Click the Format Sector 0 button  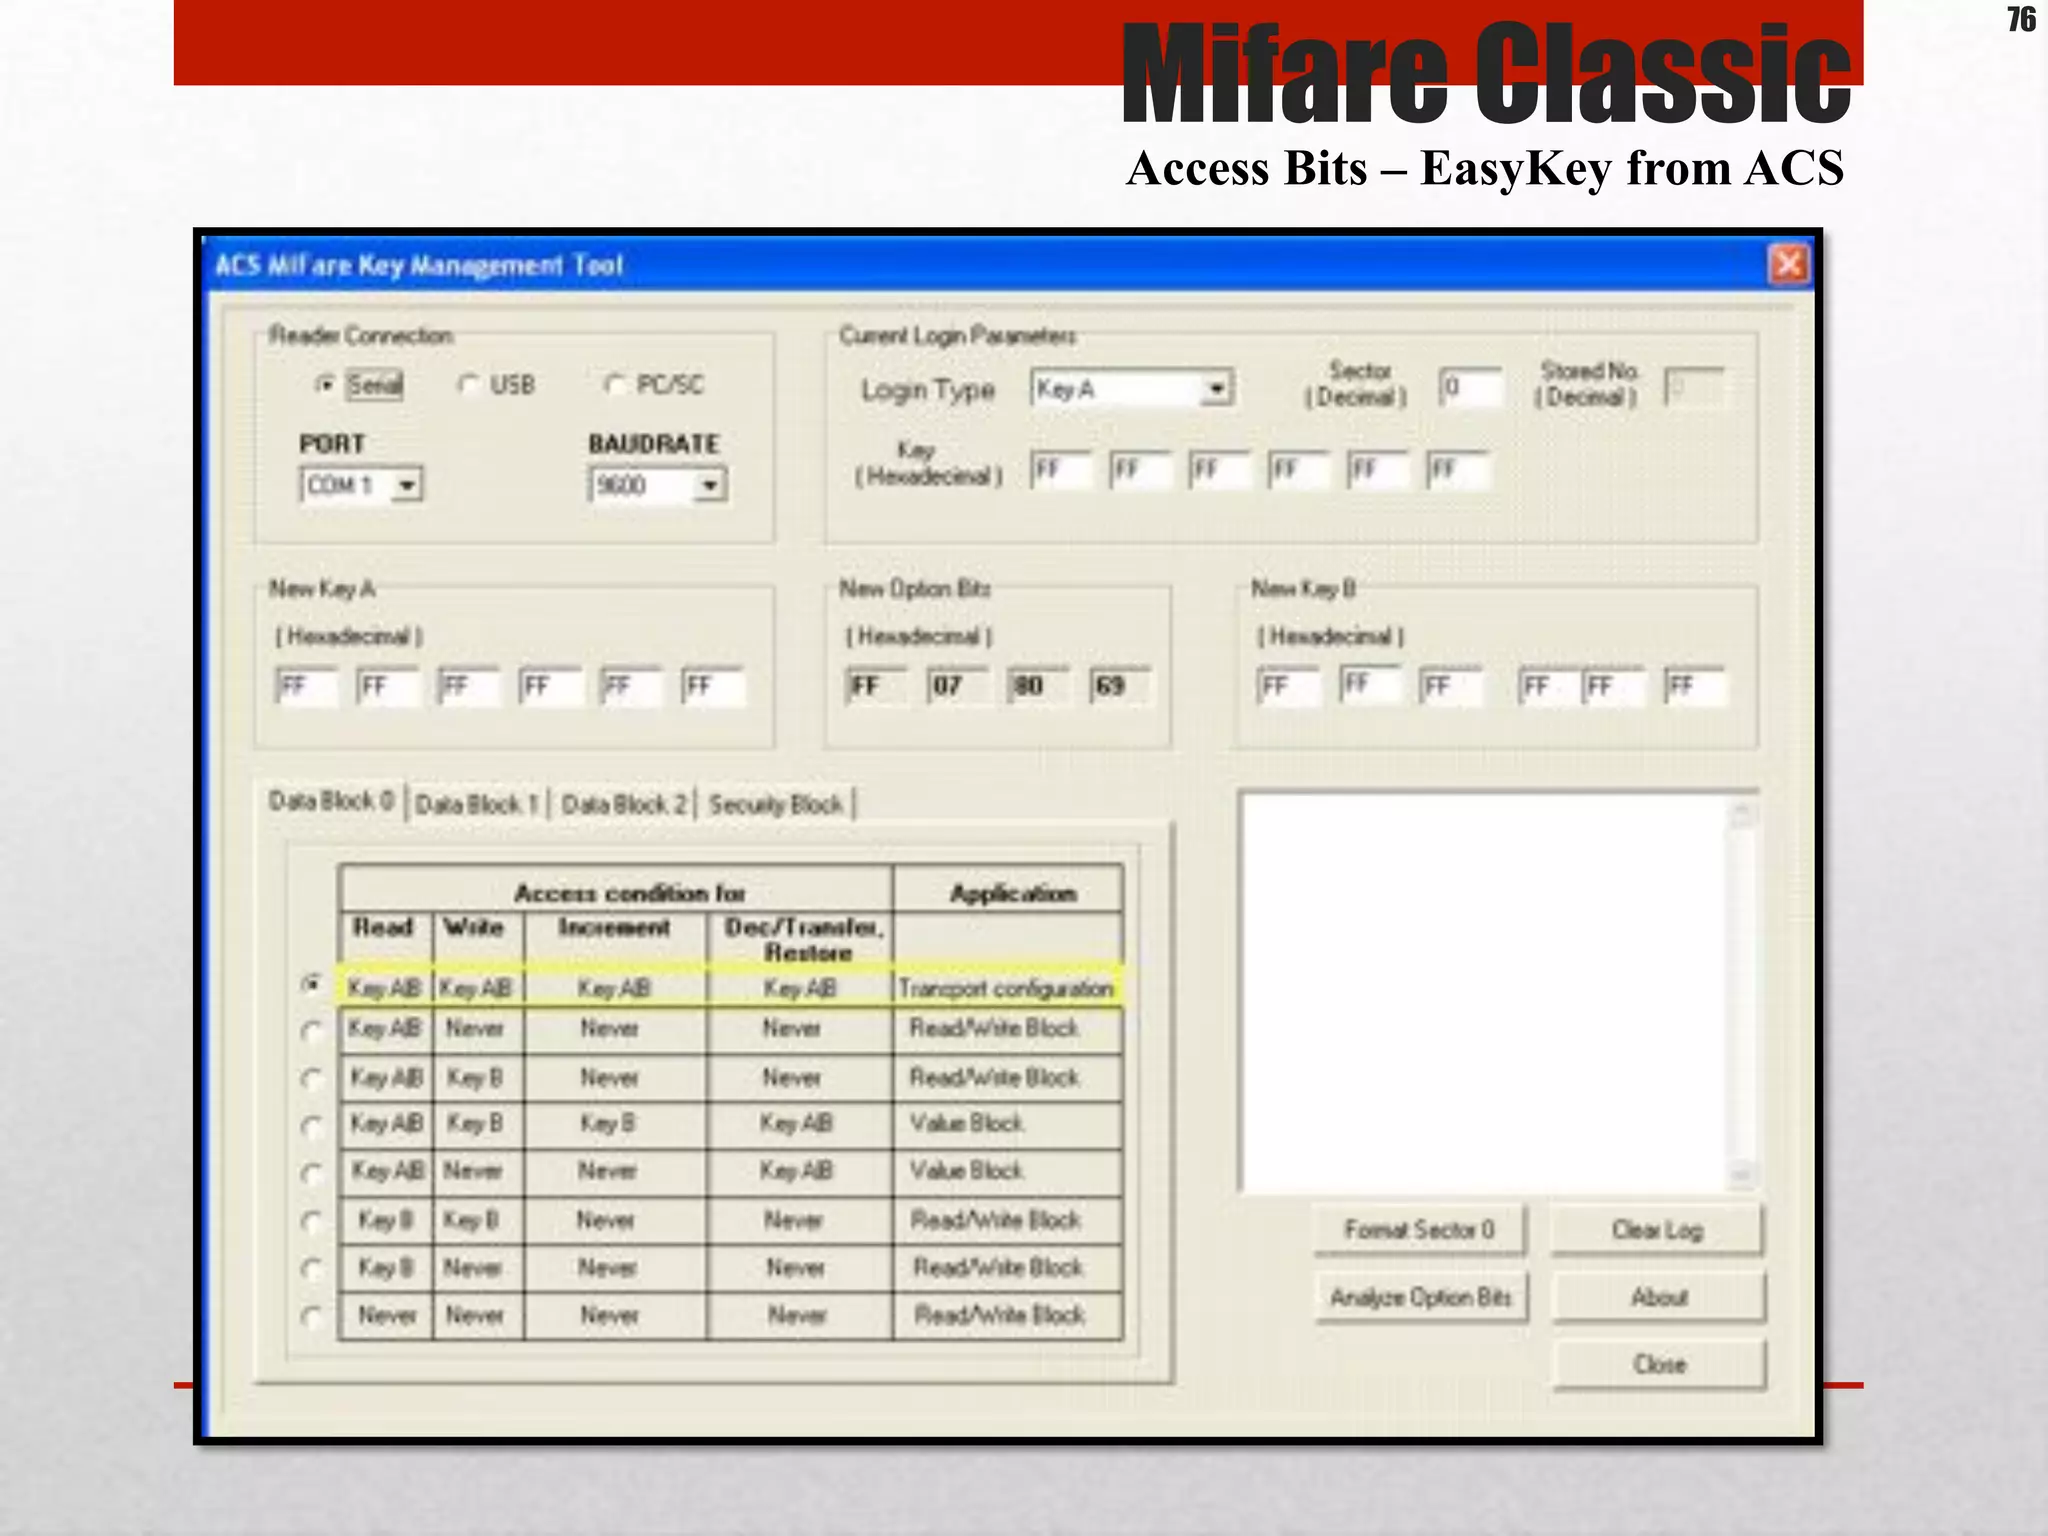pos(1421,1230)
